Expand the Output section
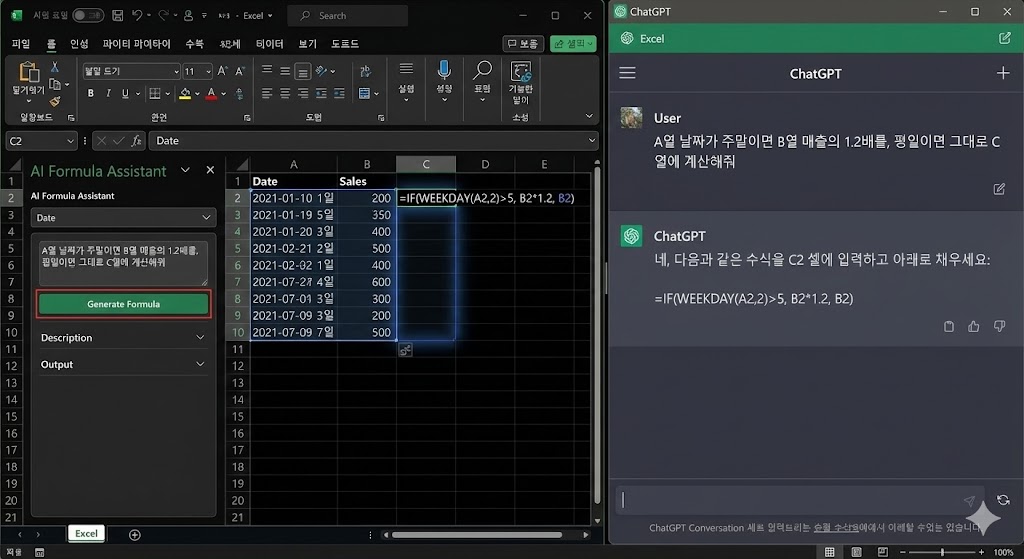The height and width of the screenshot is (559, 1024). pyautogui.click(x=123, y=364)
